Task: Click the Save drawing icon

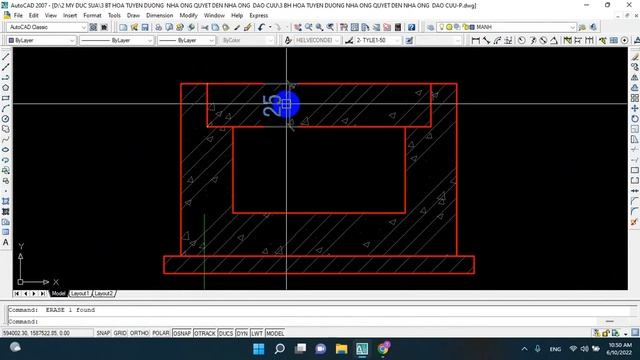Action: point(145,27)
